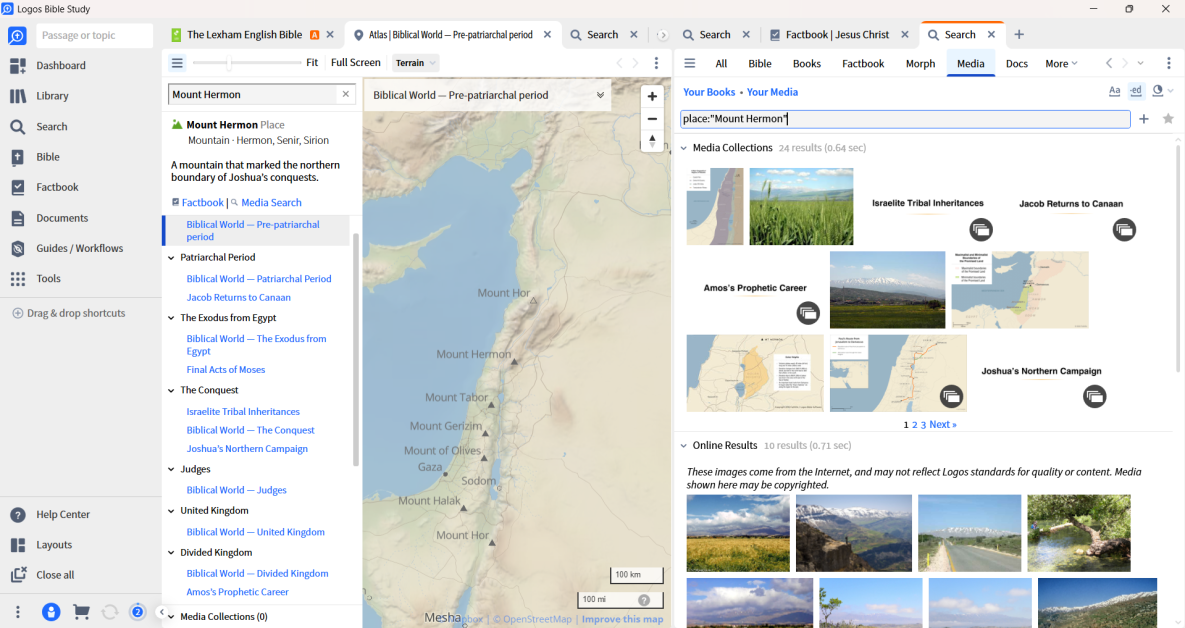Screen dimensions: 1185x628
Task: Open the Library panel icon
Action: pos(18,96)
